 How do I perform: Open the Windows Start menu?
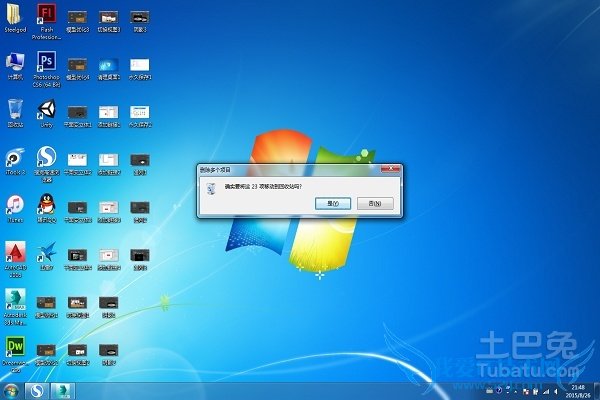11,389
